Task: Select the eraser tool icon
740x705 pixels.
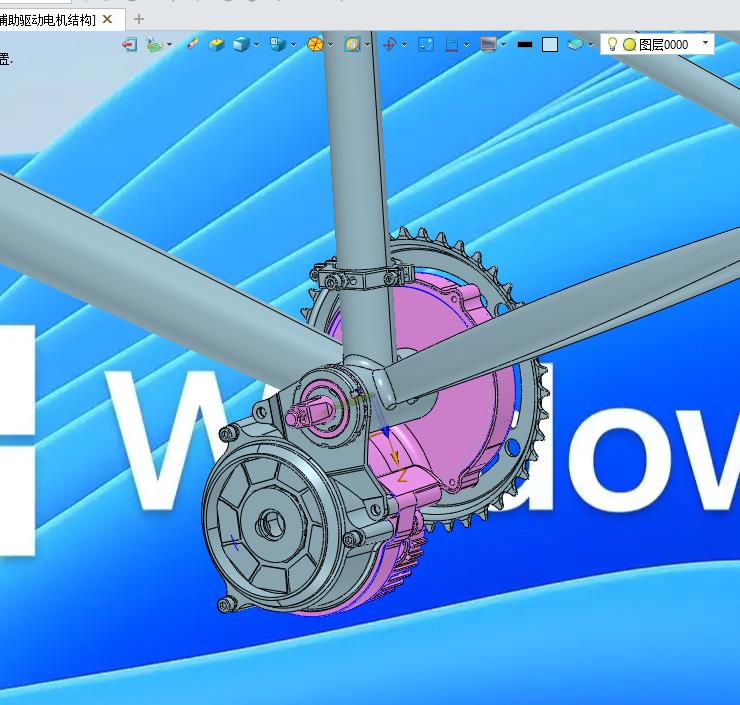Action: 193,44
